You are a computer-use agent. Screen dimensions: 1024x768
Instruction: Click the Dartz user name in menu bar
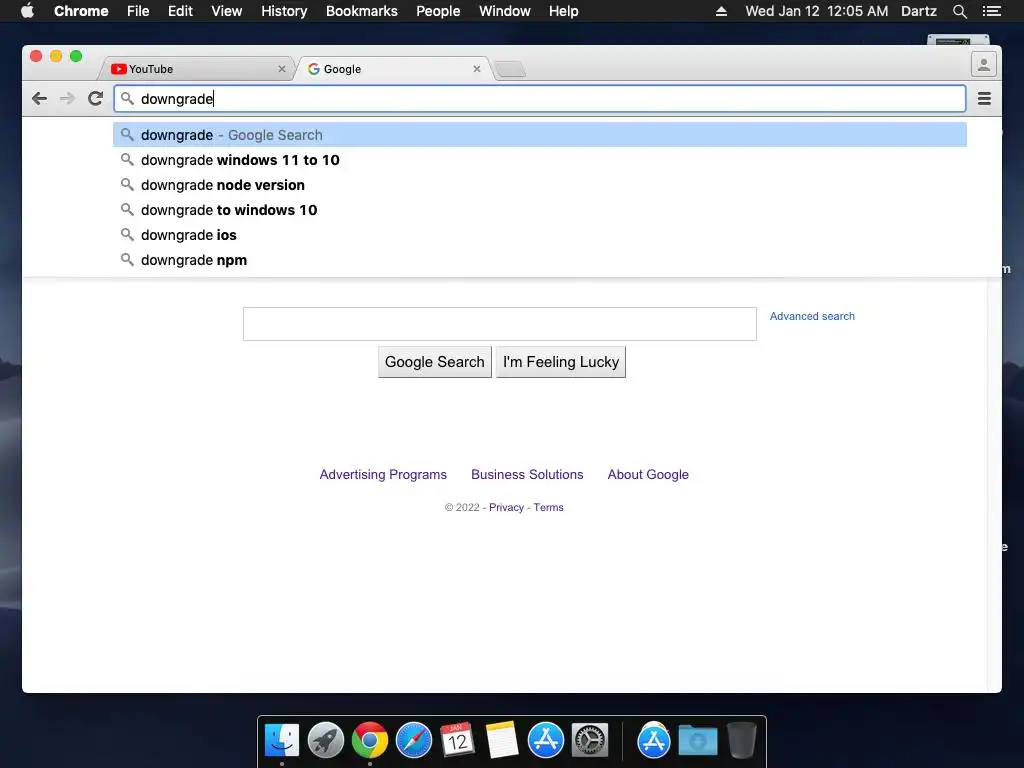pyautogui.click(x=919, y=11)
